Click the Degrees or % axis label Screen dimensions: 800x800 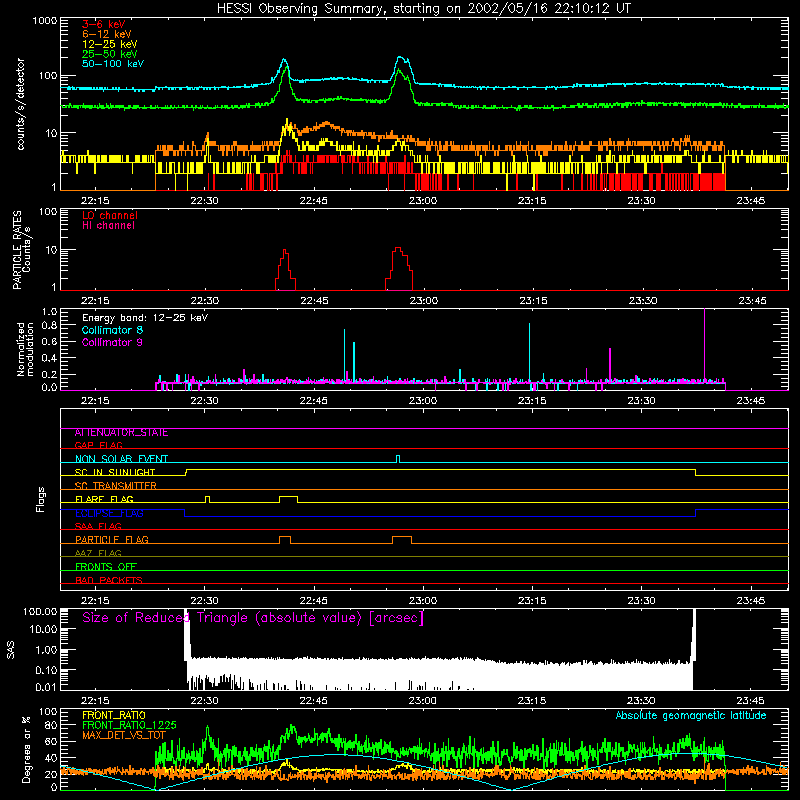point(26,749)
